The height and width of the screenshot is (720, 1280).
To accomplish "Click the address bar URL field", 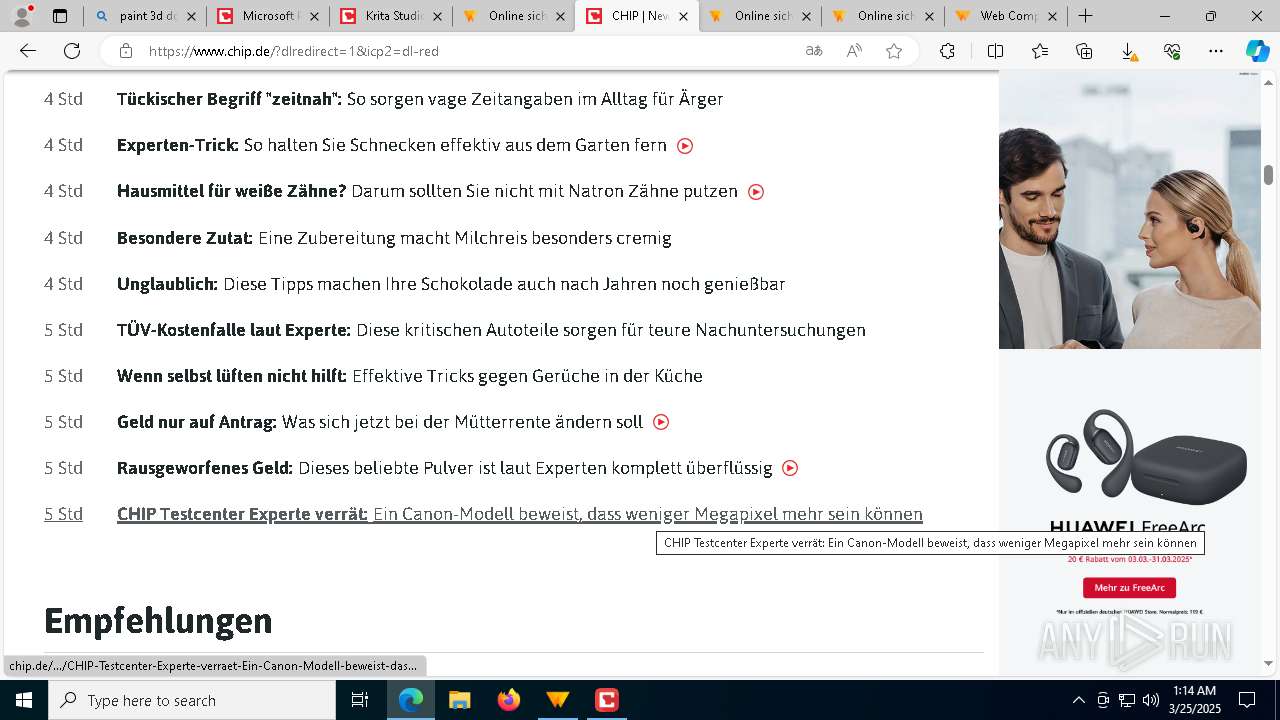I will [470, 51].
